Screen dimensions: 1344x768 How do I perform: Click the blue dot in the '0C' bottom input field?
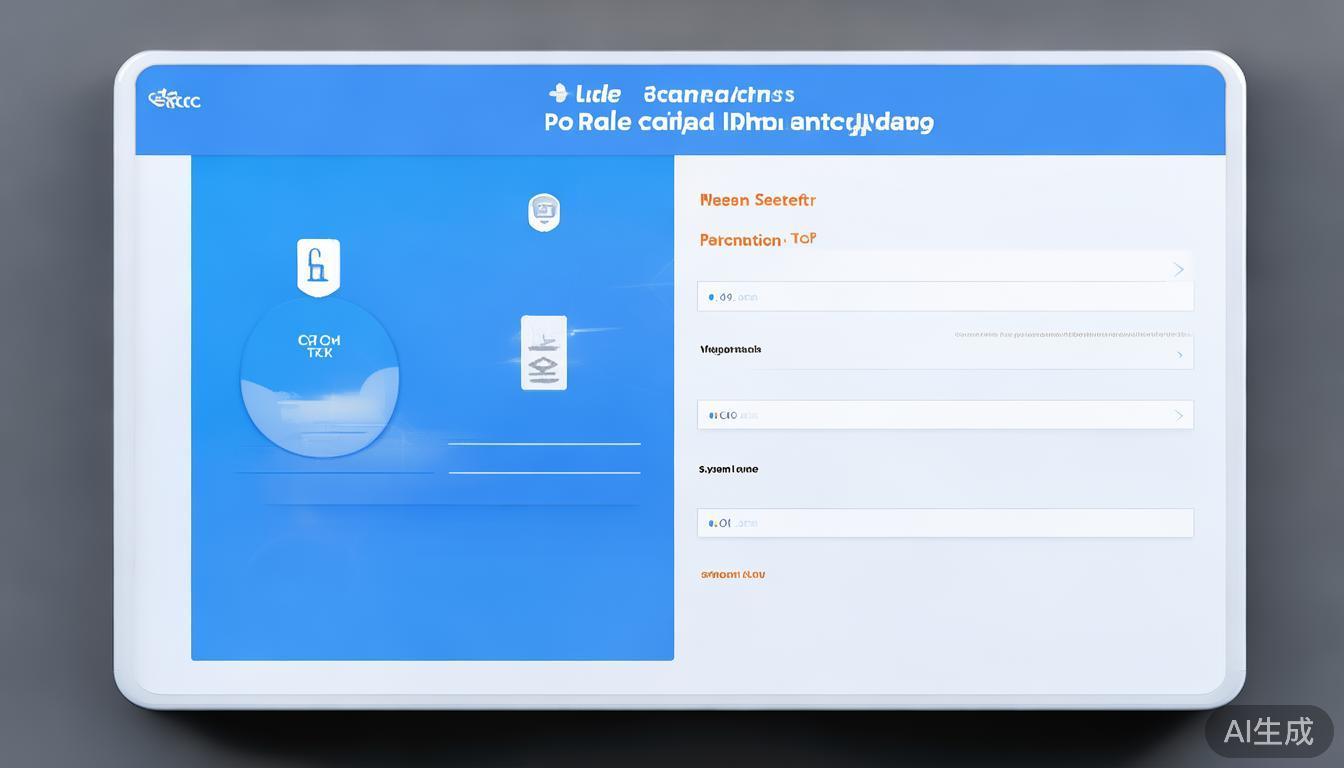[711, 523]
